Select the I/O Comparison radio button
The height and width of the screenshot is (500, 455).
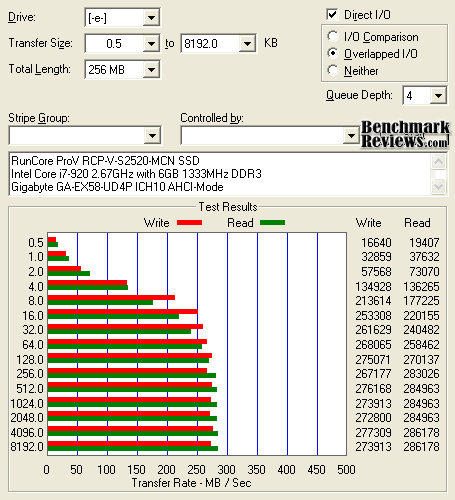[333, 36]
